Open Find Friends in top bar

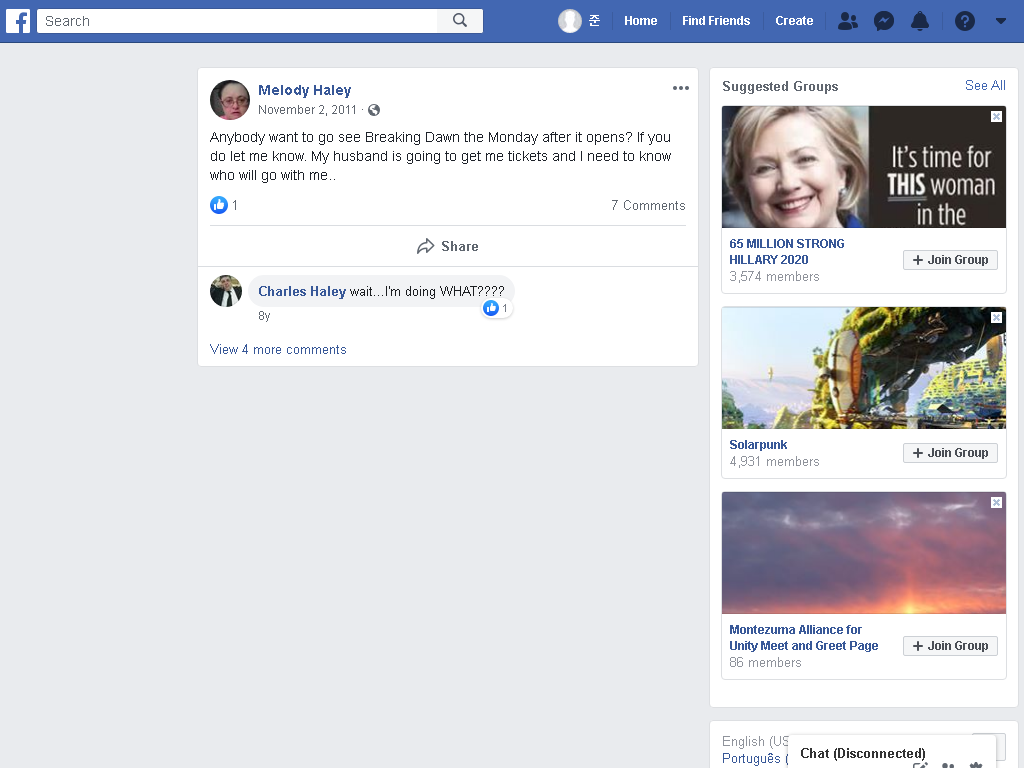pos(716,21)
